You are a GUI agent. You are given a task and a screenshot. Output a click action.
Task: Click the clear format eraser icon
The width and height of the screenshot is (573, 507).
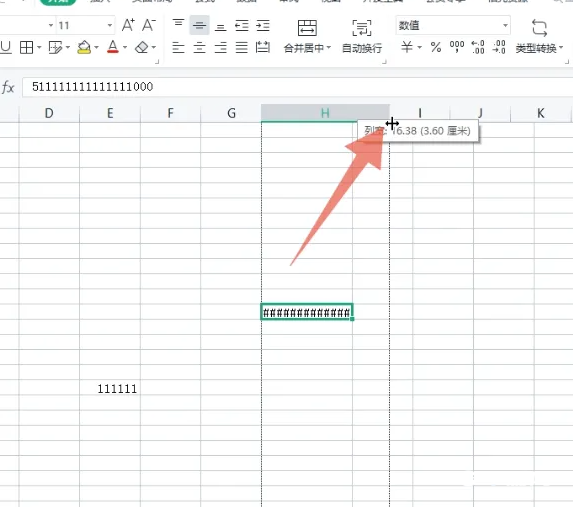pos(142,47)
